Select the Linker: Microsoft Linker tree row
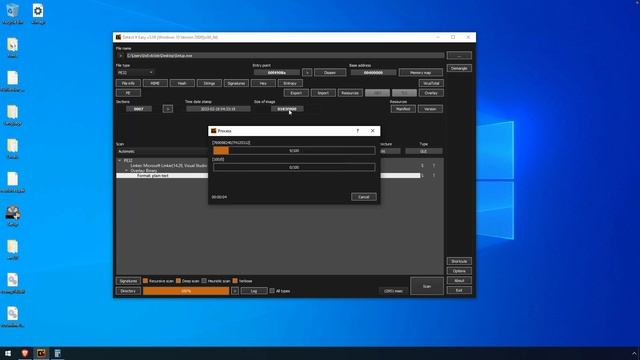 (x=168, y=166)
